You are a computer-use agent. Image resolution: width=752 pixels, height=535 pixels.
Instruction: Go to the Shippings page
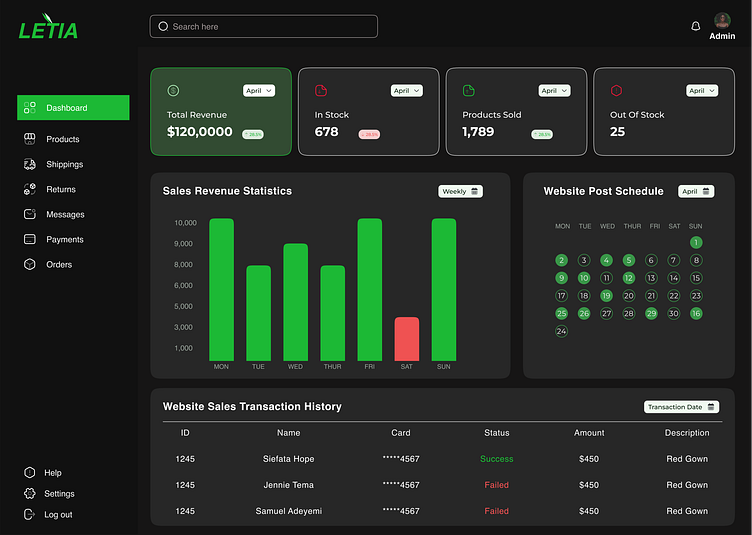point(64,164)
